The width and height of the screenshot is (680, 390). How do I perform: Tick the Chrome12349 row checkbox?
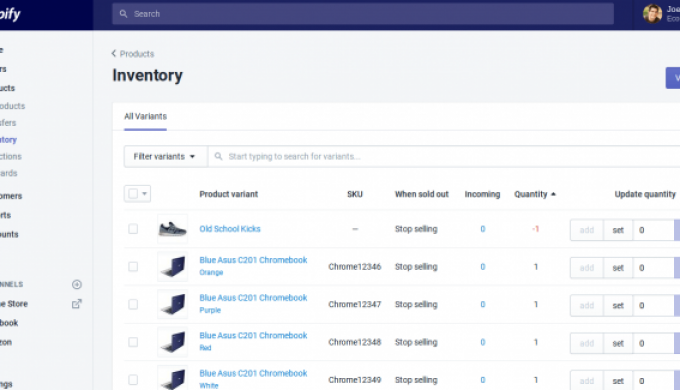pos(133,380)
